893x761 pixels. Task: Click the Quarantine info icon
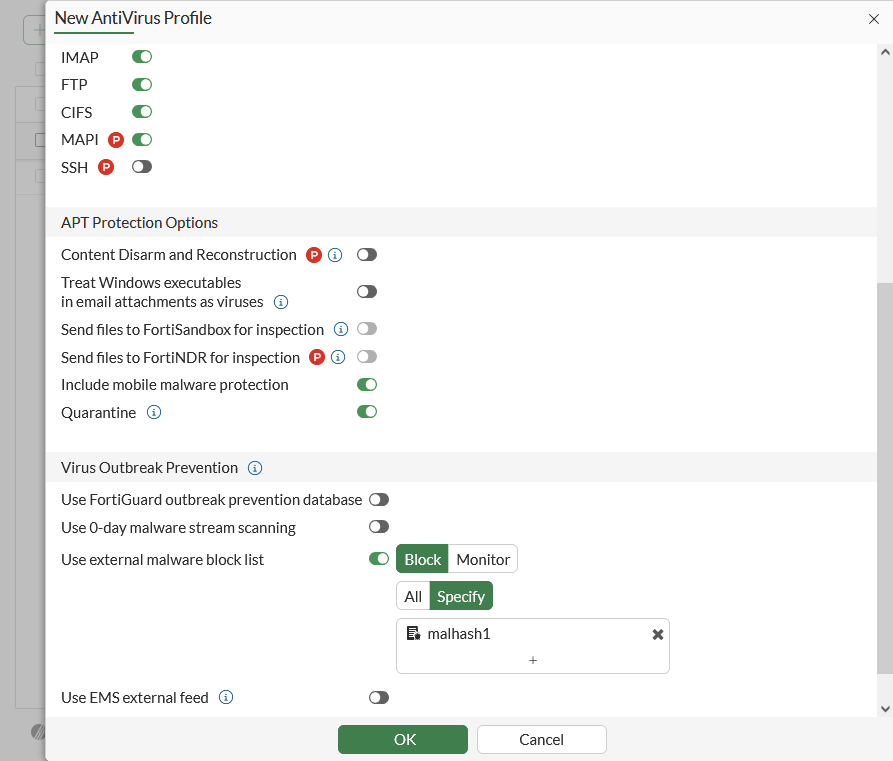[x=154, y=412]
